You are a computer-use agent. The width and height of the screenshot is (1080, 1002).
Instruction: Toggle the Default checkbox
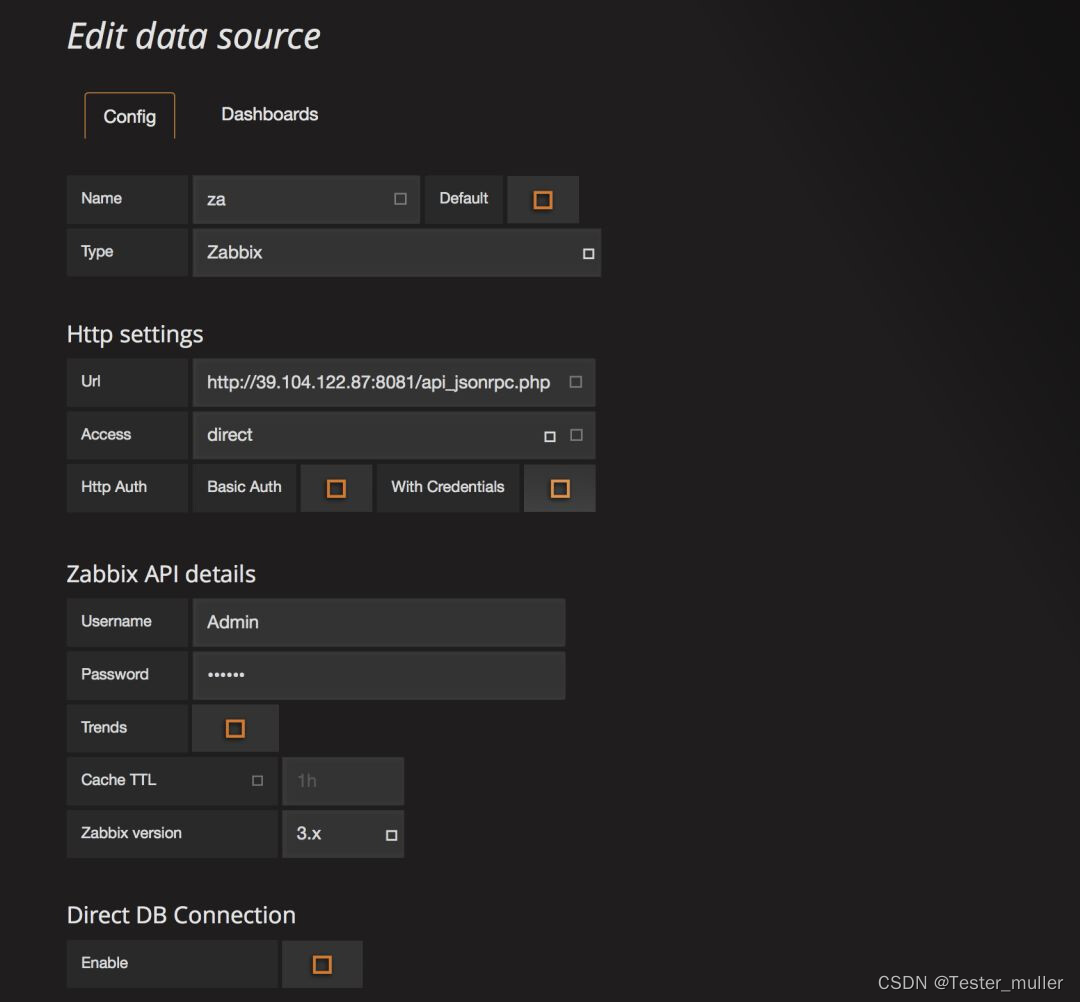pyautogui.click(x=543, y=200)
